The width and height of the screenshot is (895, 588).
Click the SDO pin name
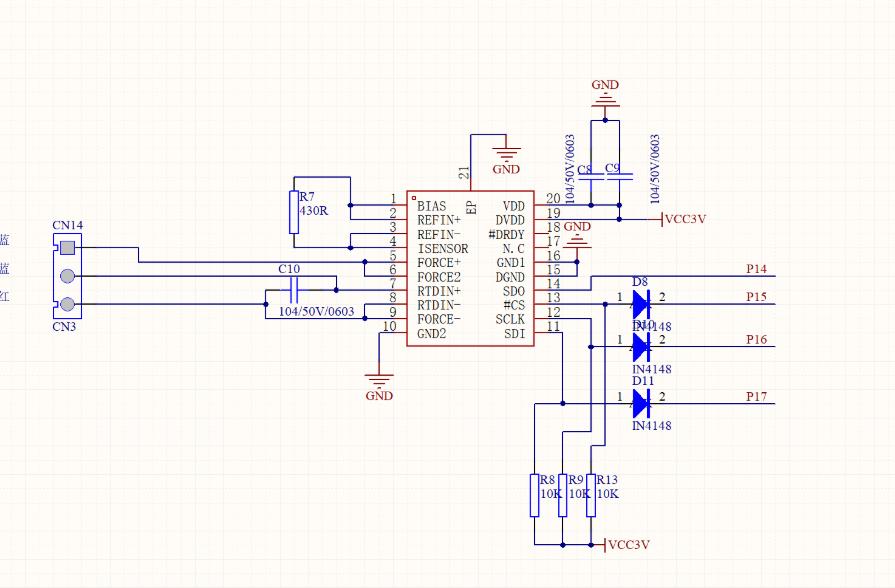pos(514,291)
